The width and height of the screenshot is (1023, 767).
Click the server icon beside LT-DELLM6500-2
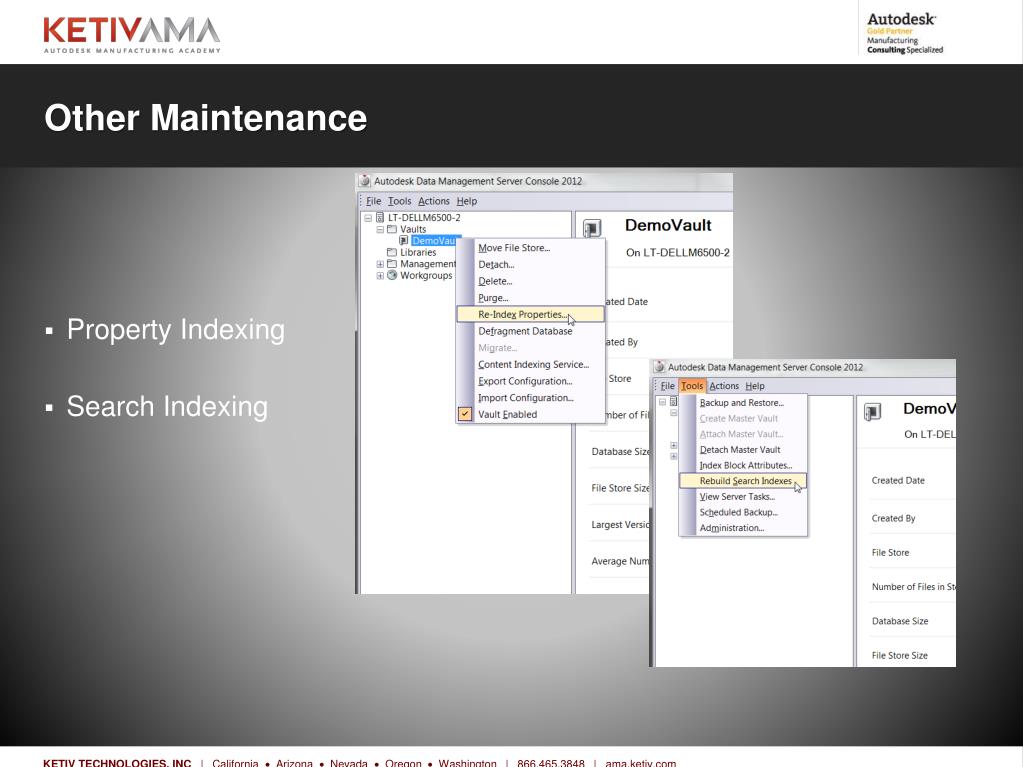380,218
